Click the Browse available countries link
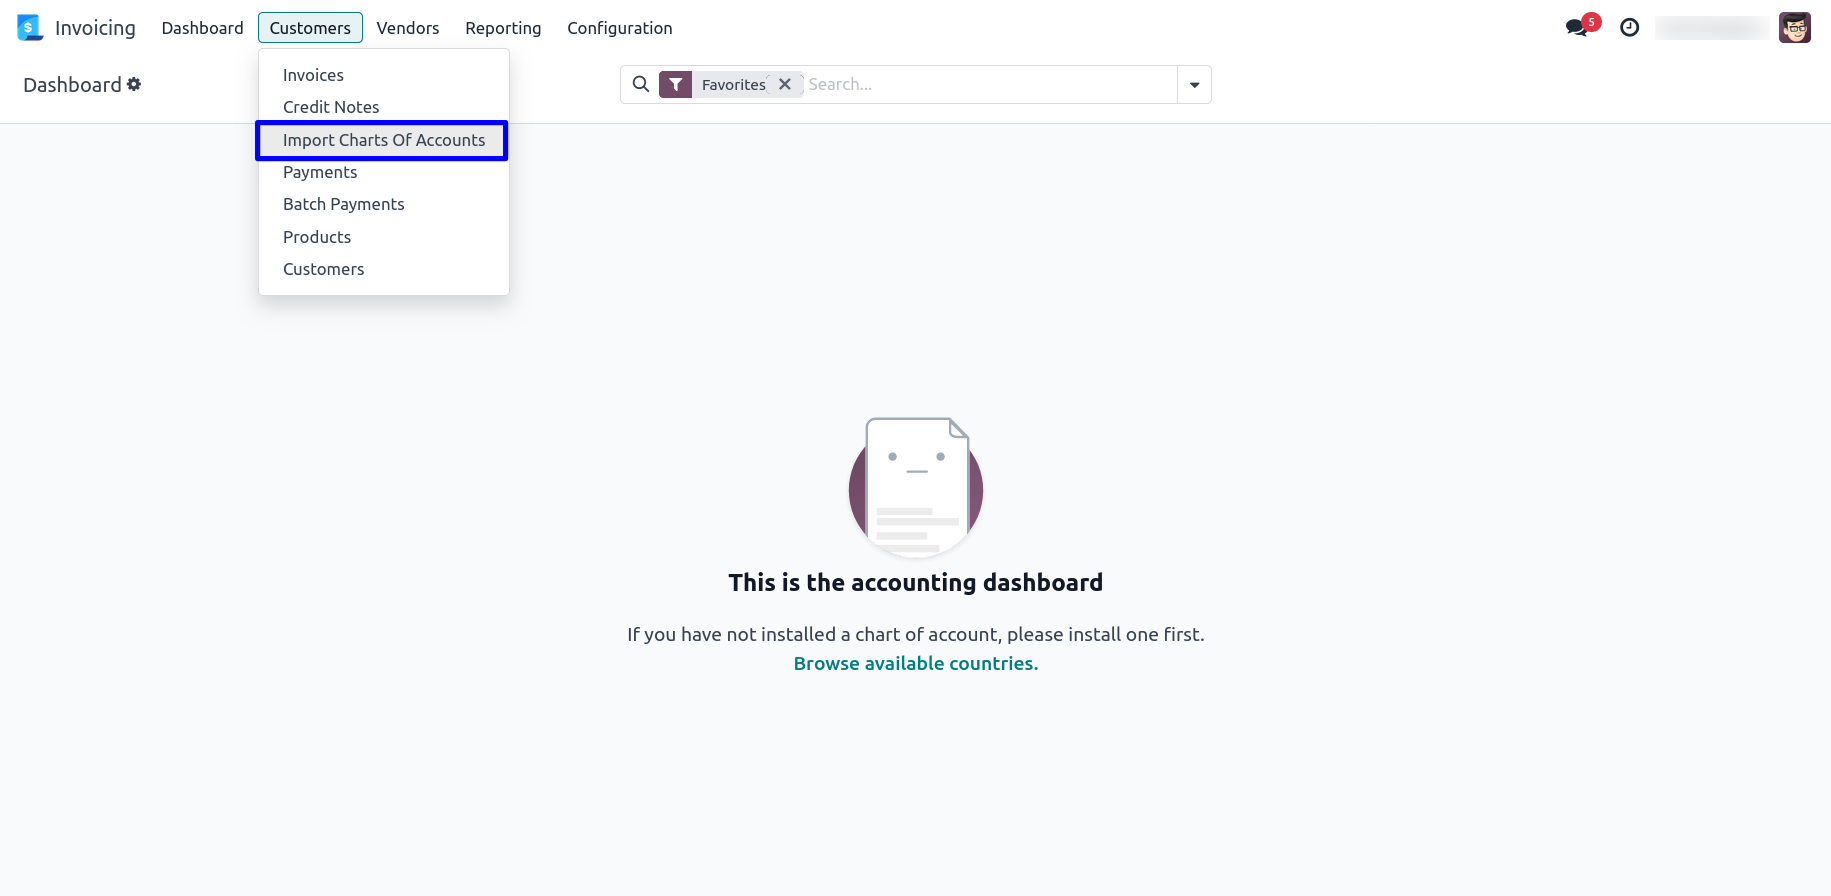 coord(916,663)
